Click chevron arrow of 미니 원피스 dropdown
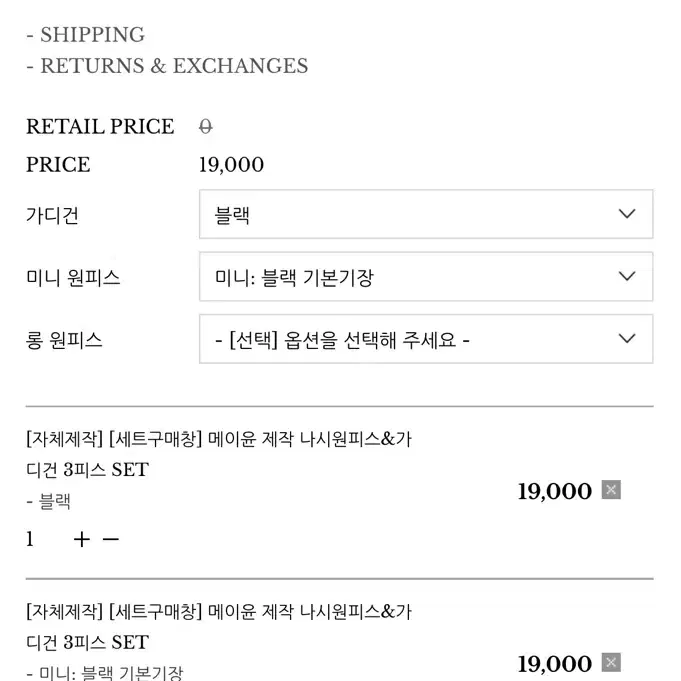The image size is (681, 681). point(627,276)
